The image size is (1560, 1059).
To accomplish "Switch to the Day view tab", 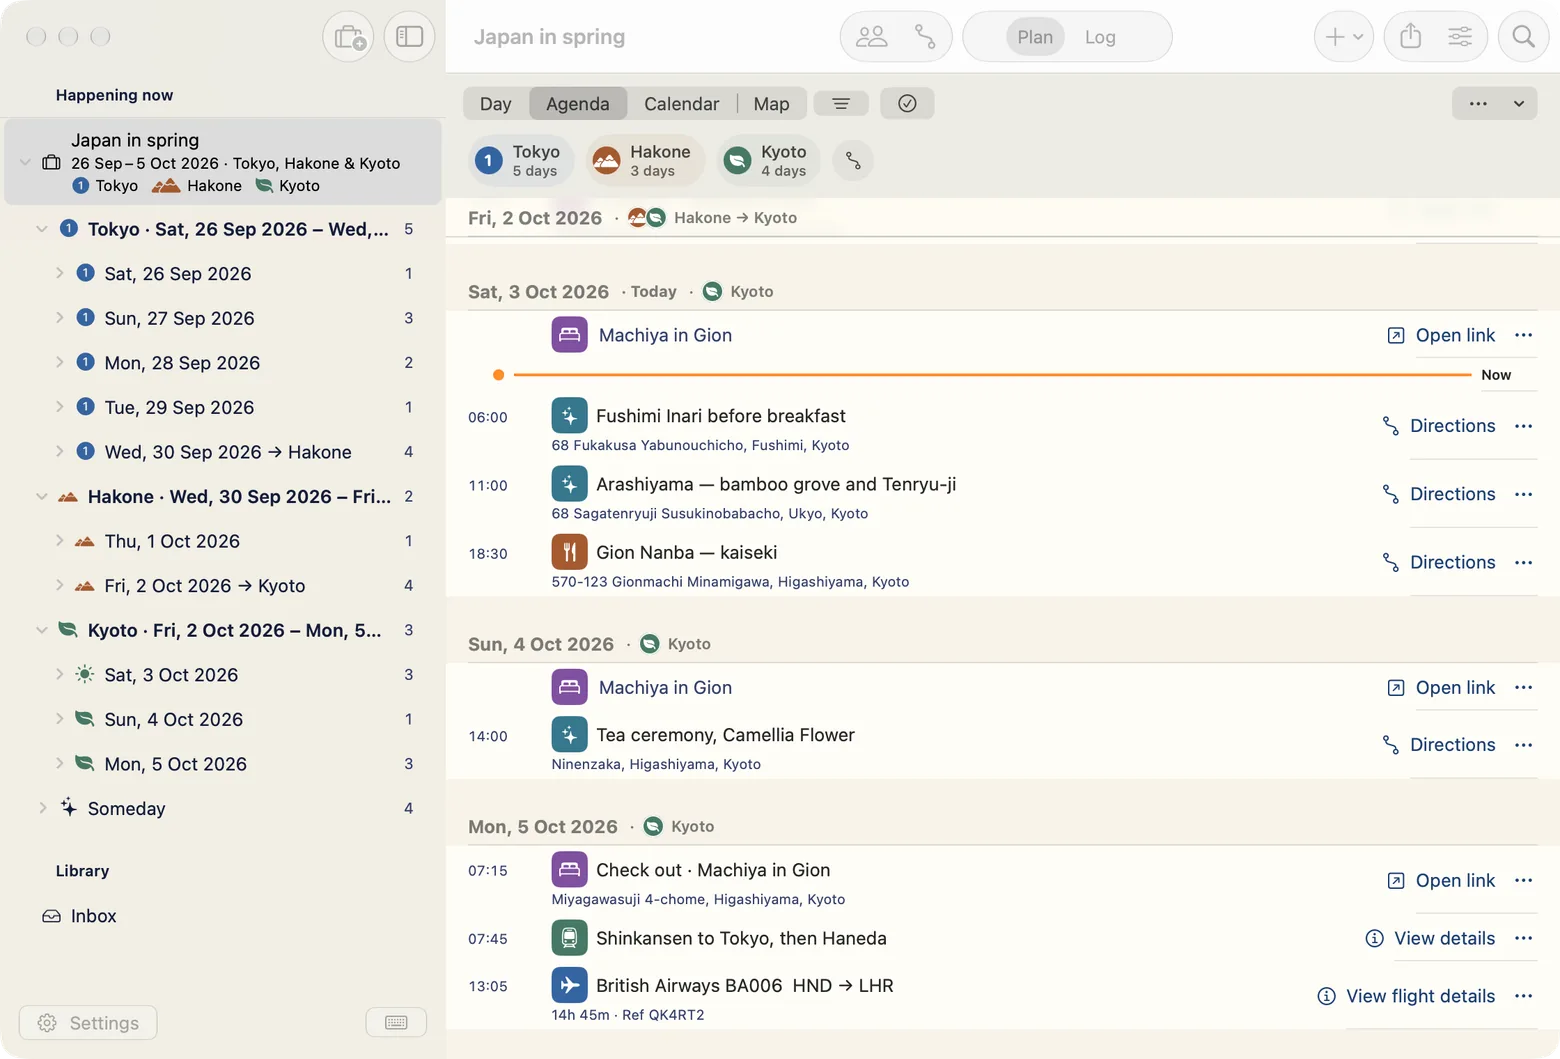I will (x=496, y=104).
